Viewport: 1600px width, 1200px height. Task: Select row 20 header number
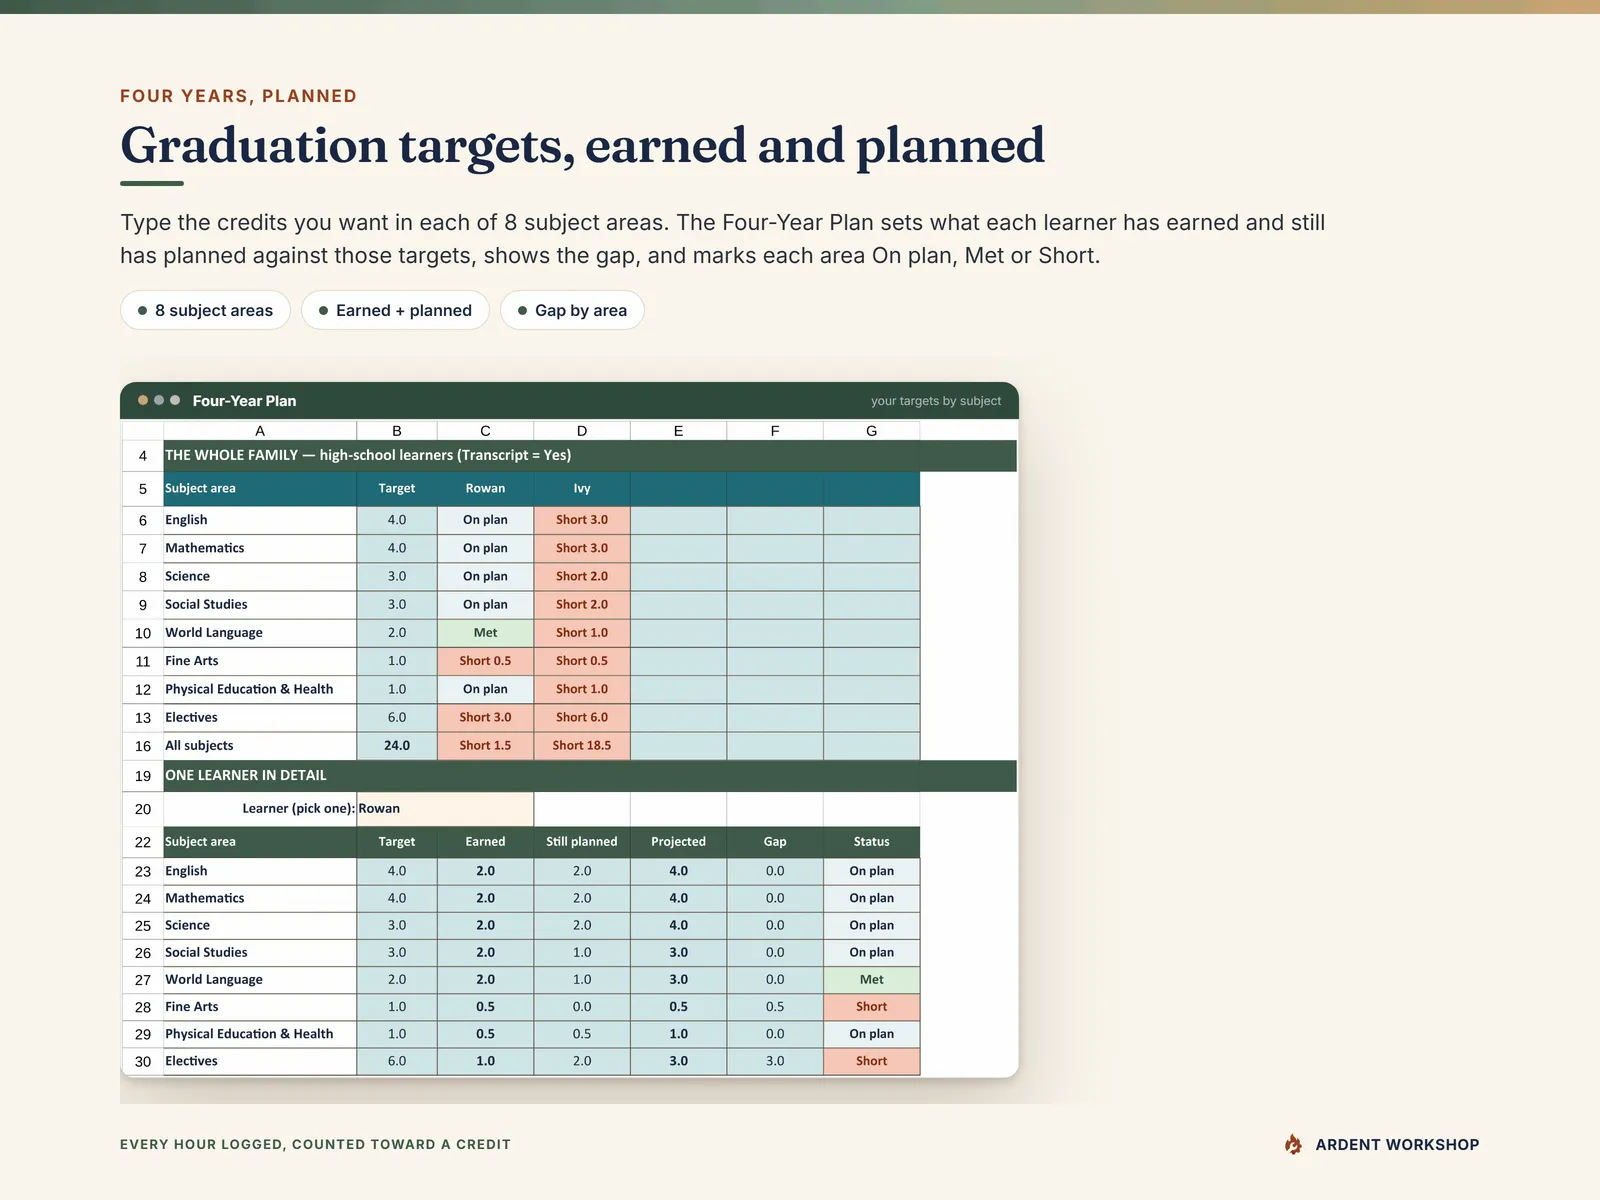click(x=143, y=809)
